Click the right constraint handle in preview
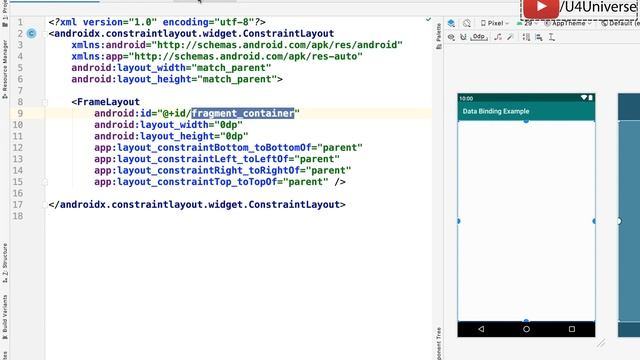The height and width of the screenshot is (360, 640). [594, 221]
